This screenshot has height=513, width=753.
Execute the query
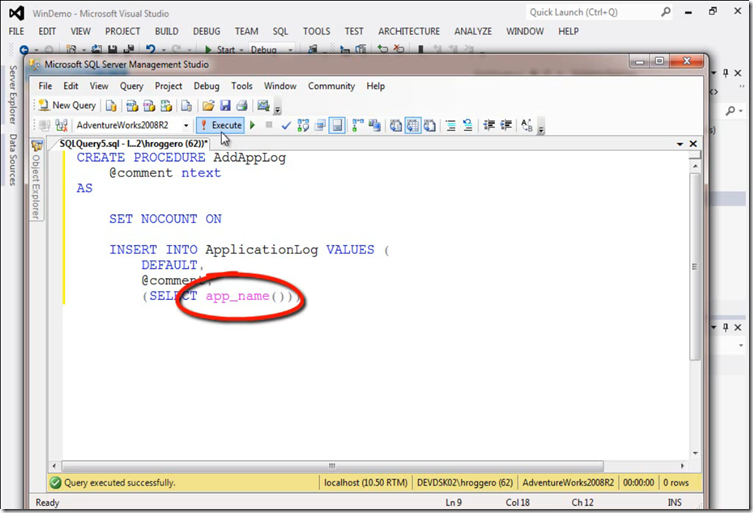pos(220,125)
